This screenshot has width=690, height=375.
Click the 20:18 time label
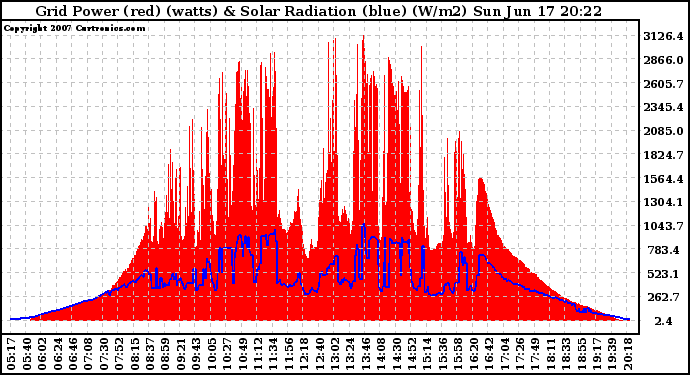627,354
